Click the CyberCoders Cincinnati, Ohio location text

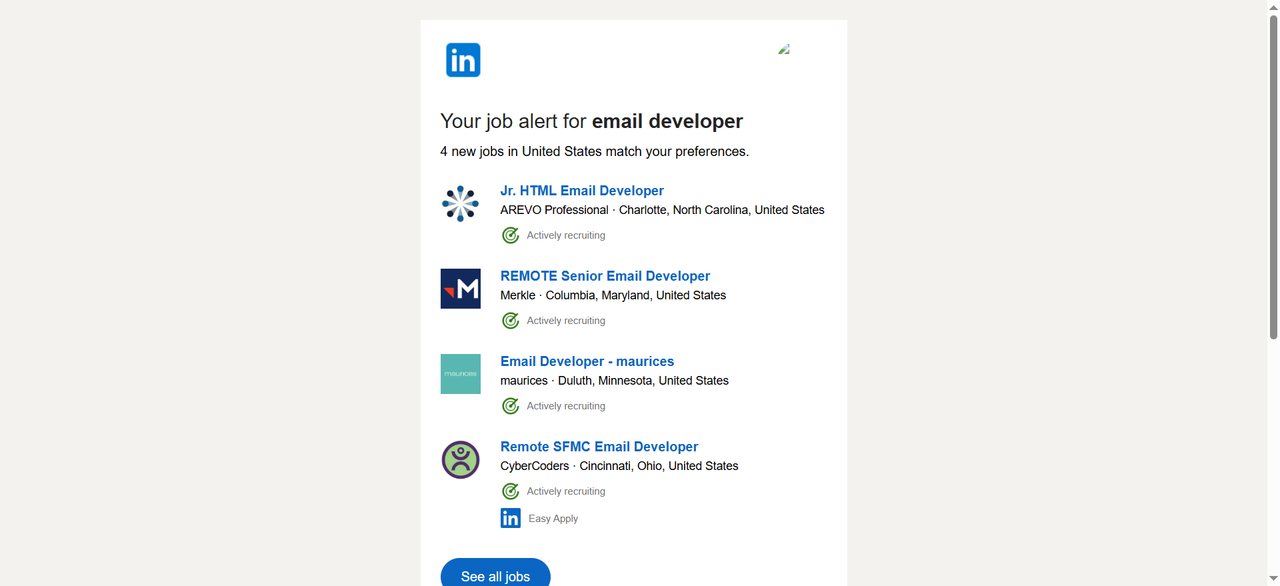coord(619,466)
